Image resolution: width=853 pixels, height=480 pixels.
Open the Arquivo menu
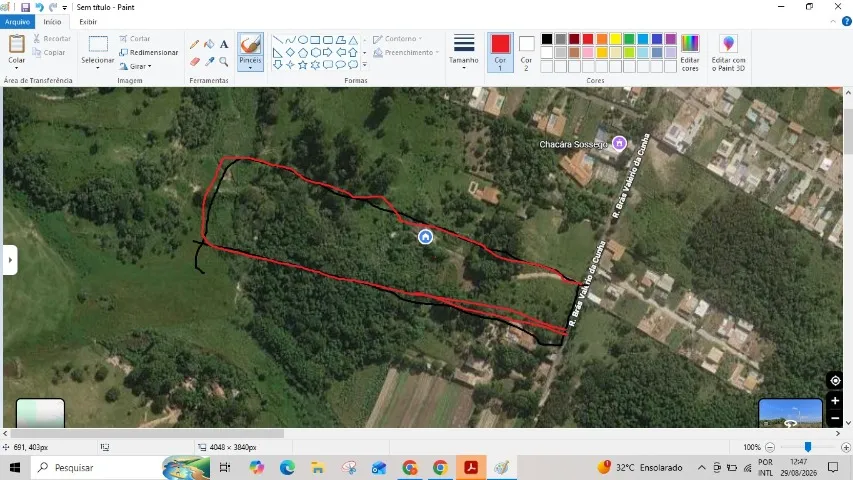click(17, 22)
